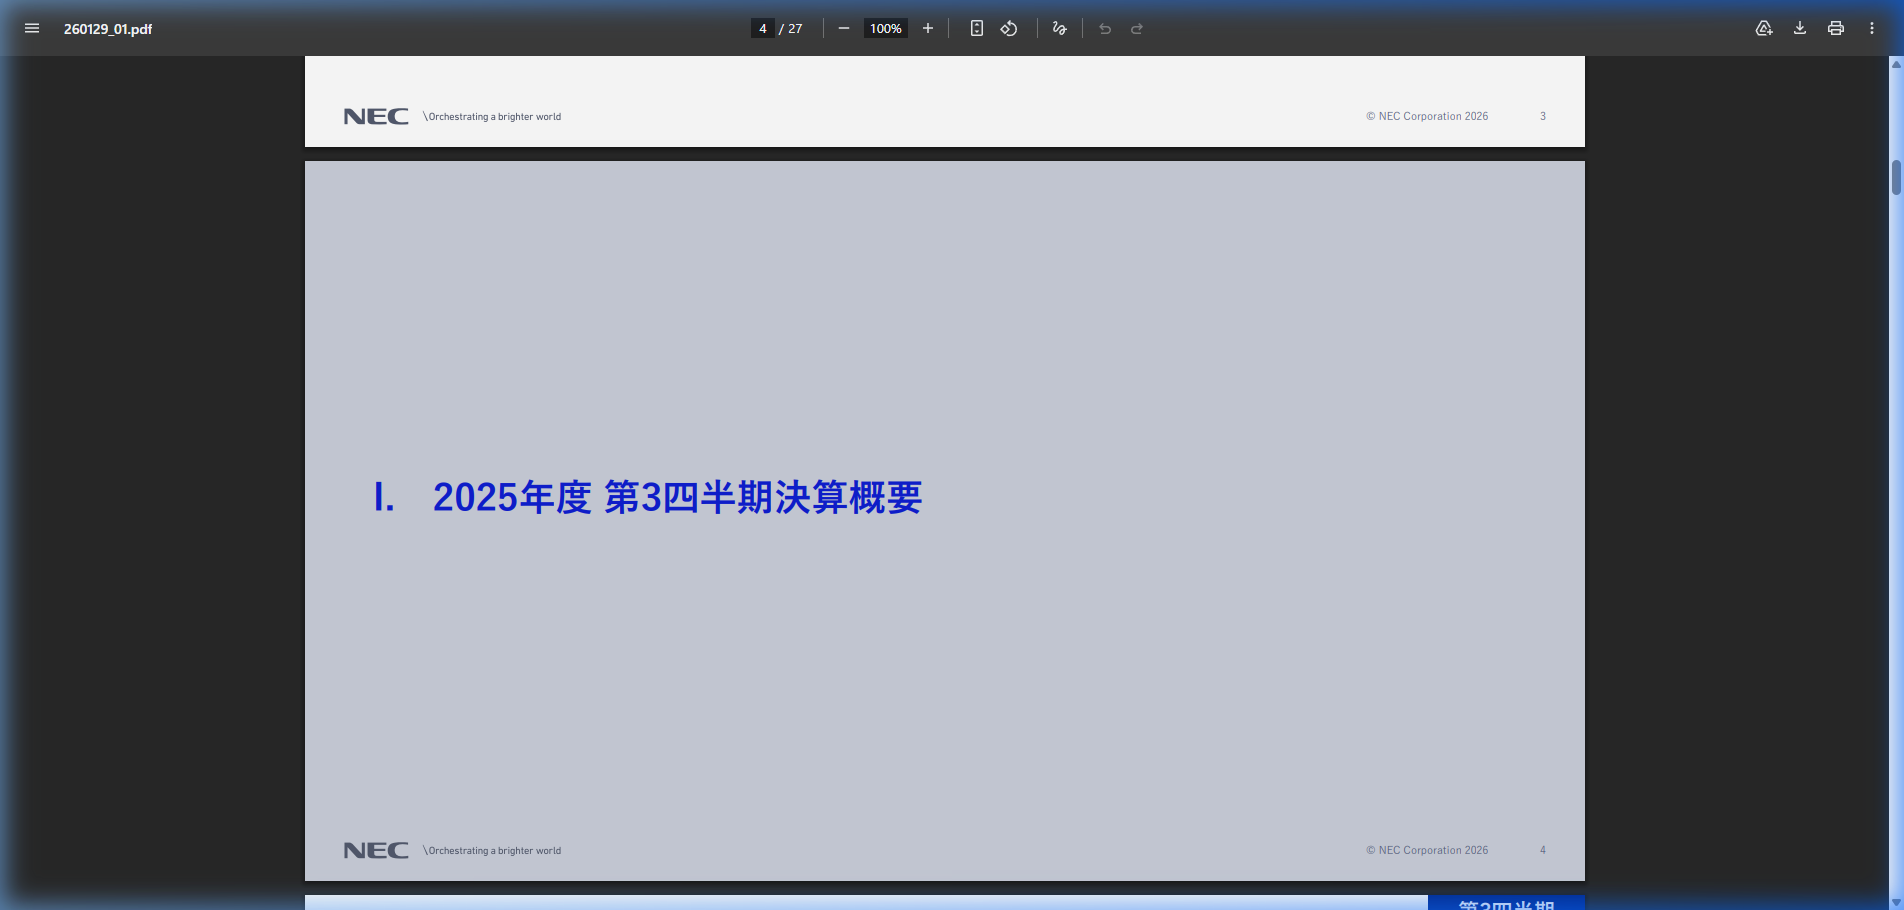
Task: Click the vertical scrollbar thumb
Action: click(x=1896, y=177)
